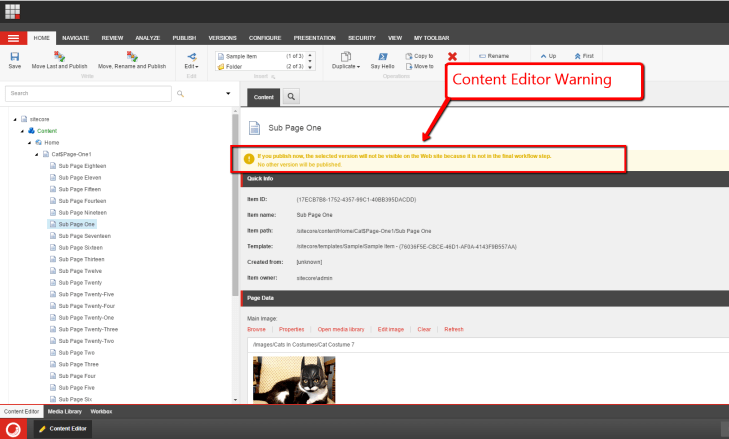Move item Up

click(x=548, y=56)
